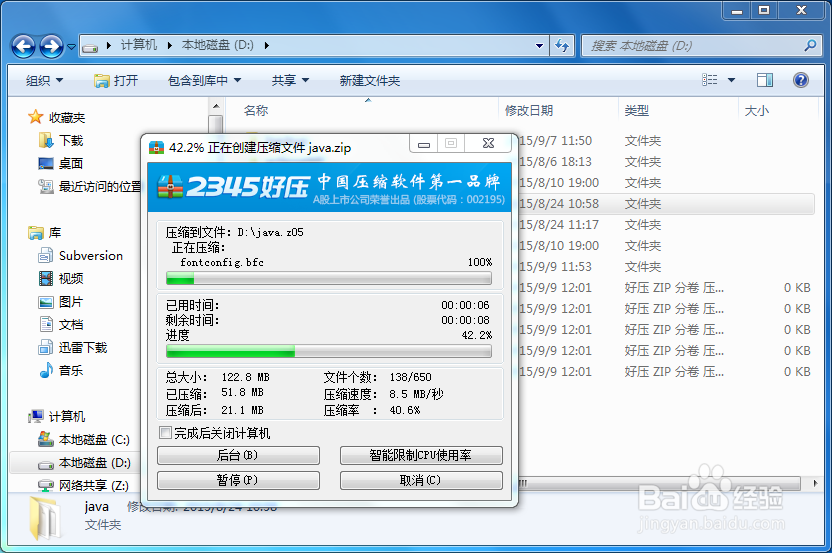
Task: Select the file row dated 15/9/7 11:50
Action: pyautogui.click(x=665, y=141)
